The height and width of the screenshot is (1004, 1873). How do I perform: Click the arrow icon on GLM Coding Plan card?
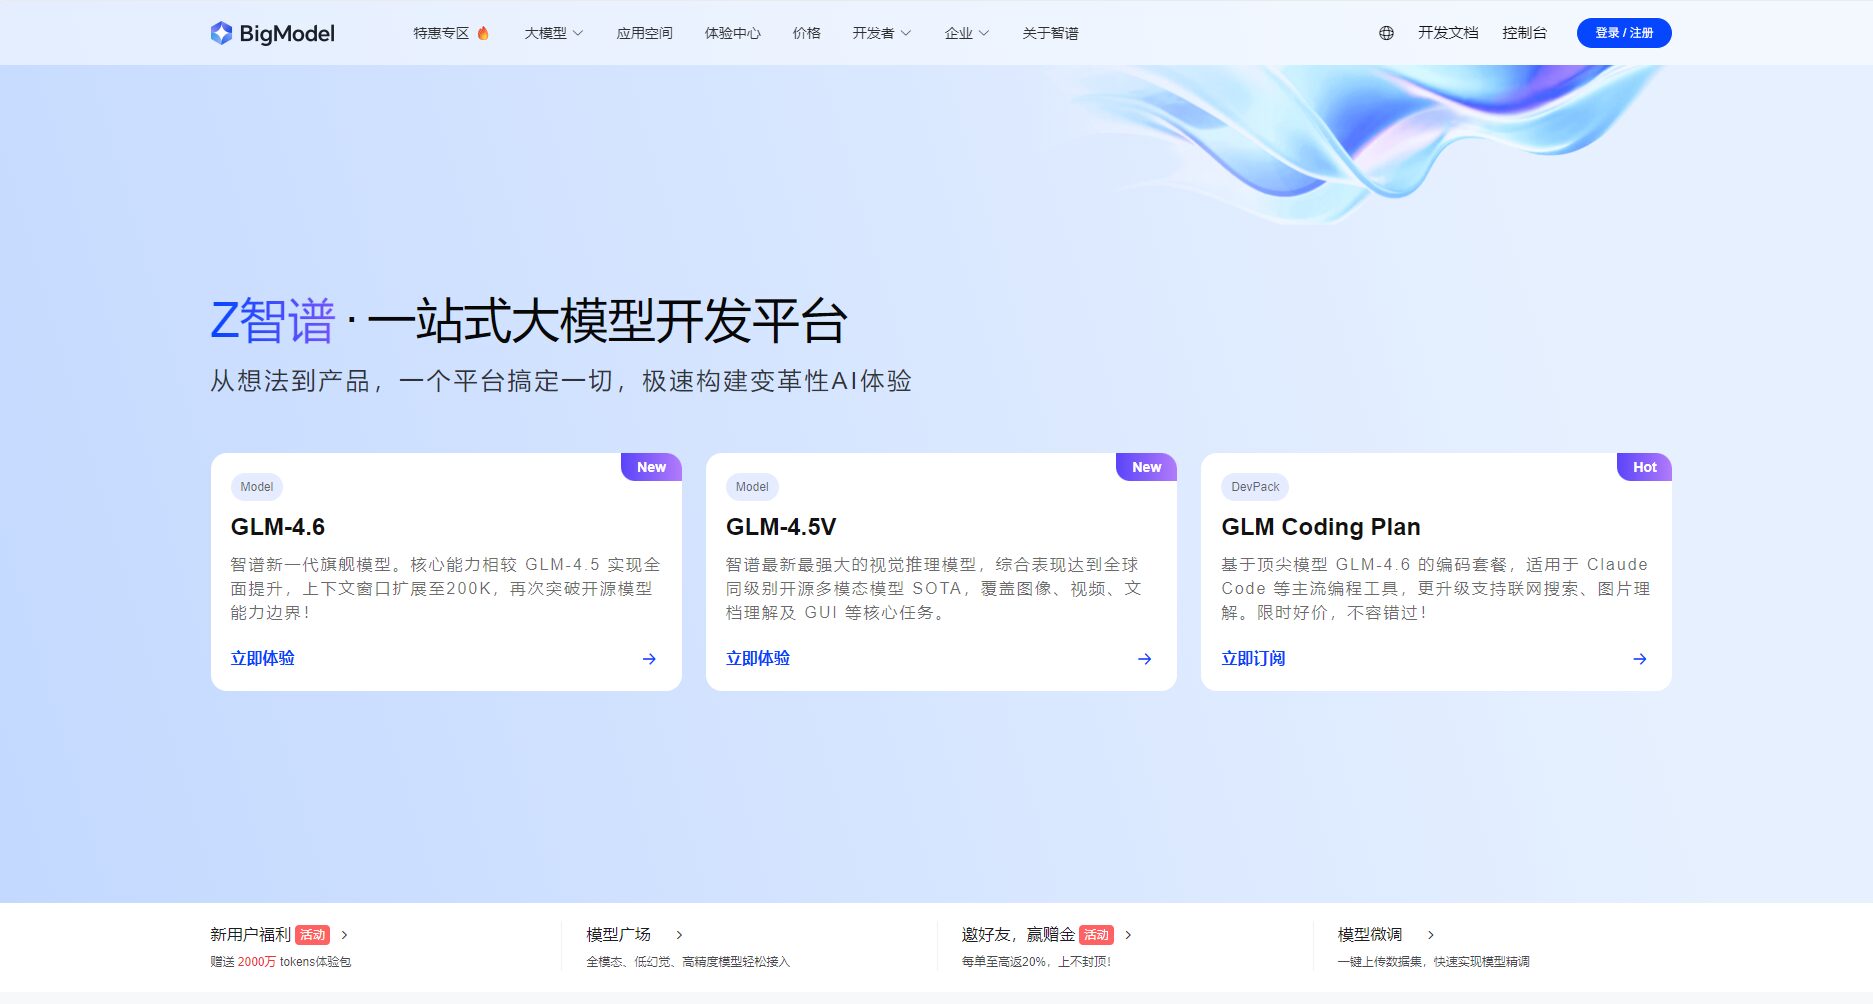pyautogui.click(x=1639, y=659)
